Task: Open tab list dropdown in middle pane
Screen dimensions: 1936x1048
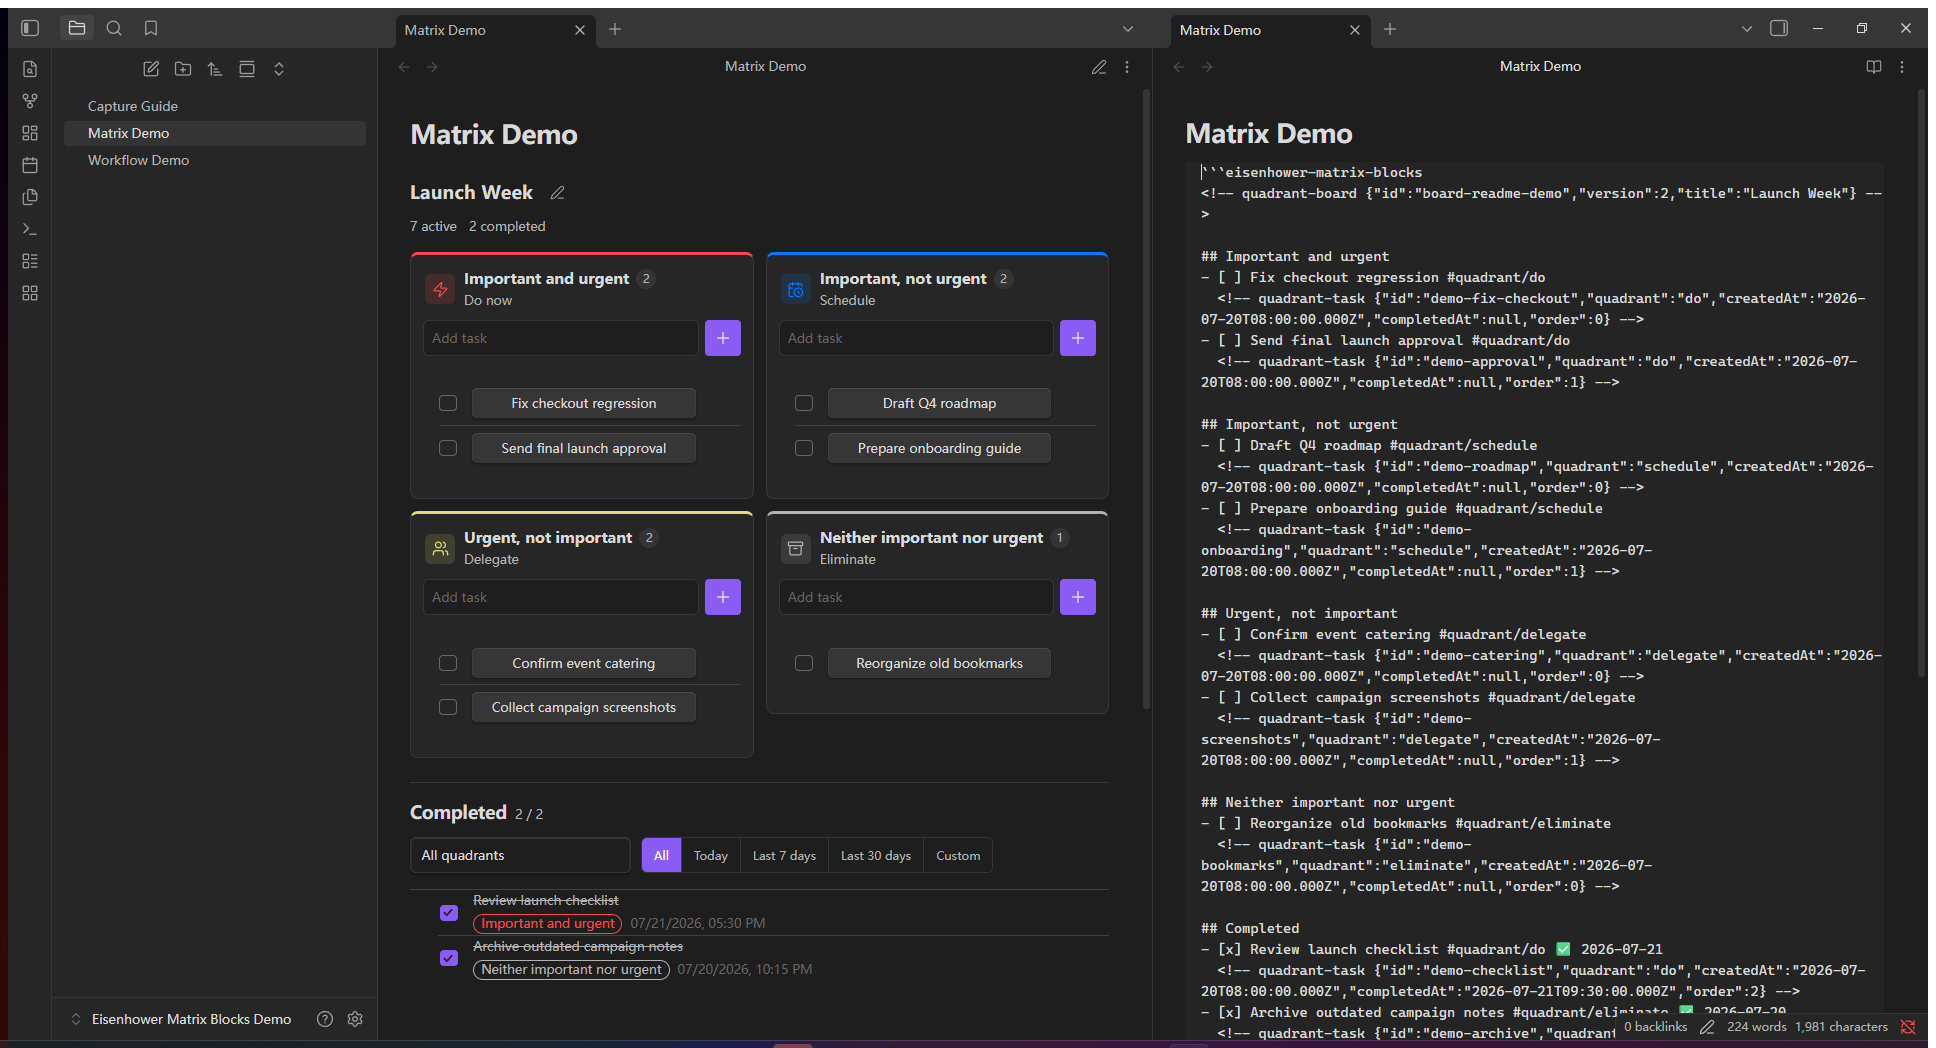Action: pyautogui.click(x=1128, y=29)
